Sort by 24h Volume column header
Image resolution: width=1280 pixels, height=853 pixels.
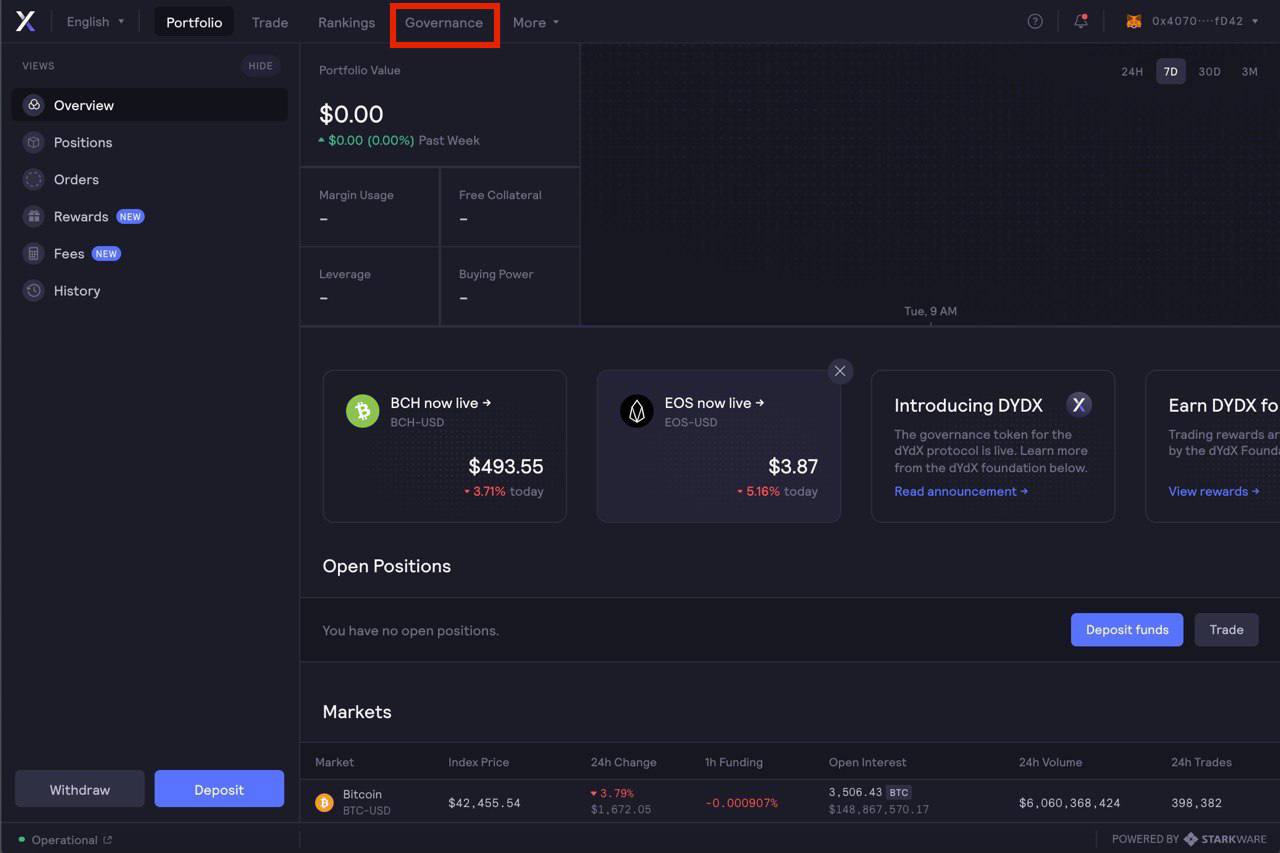click(x=1050, y=762)
